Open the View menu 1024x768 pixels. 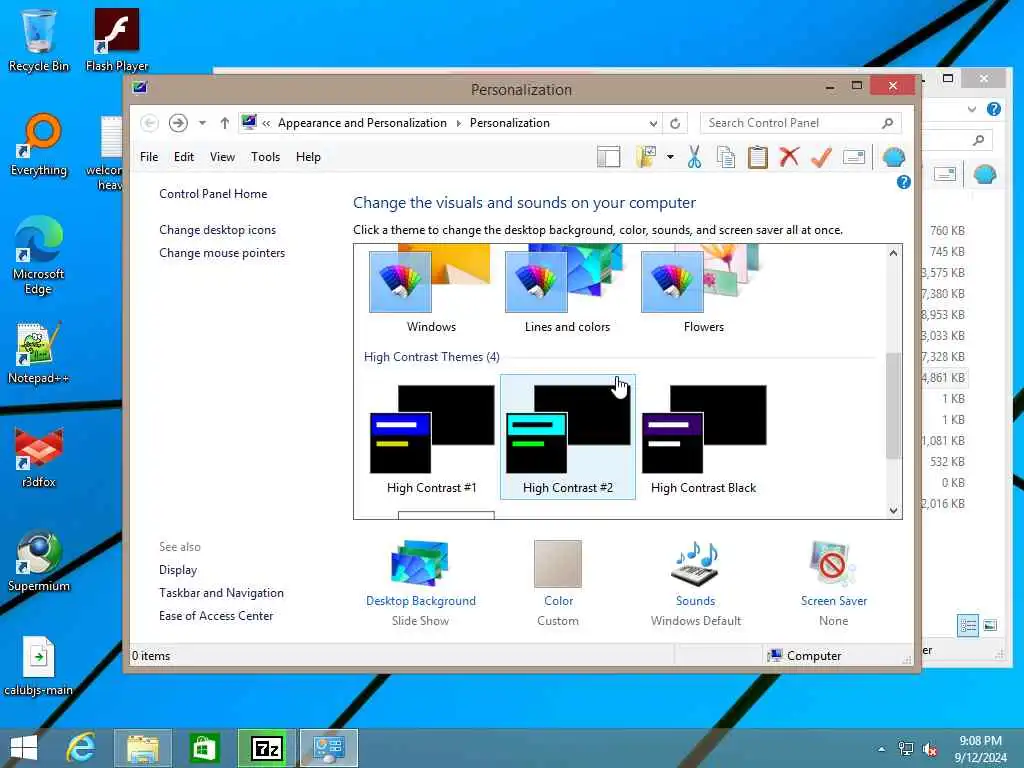222,157
